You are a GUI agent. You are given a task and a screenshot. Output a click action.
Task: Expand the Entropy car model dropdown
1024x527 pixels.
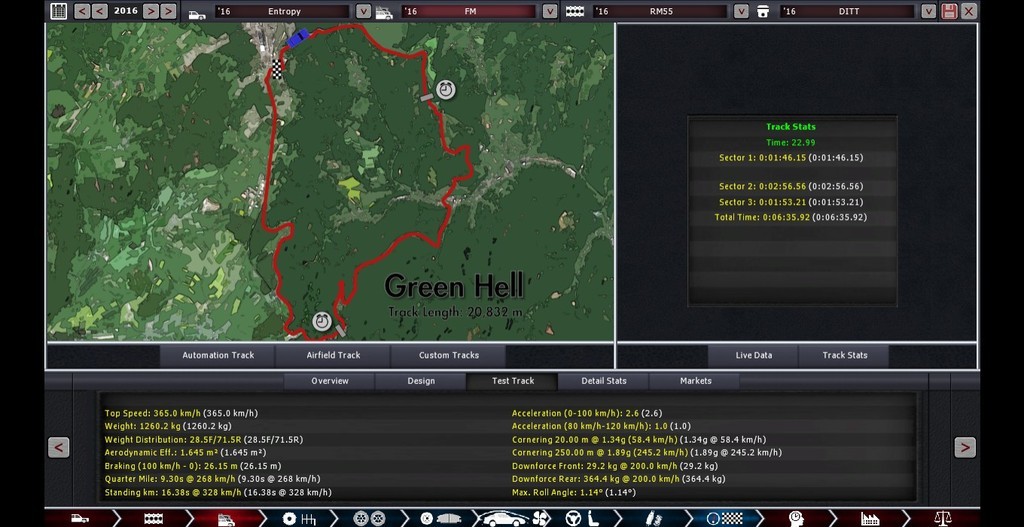point(363,11)
